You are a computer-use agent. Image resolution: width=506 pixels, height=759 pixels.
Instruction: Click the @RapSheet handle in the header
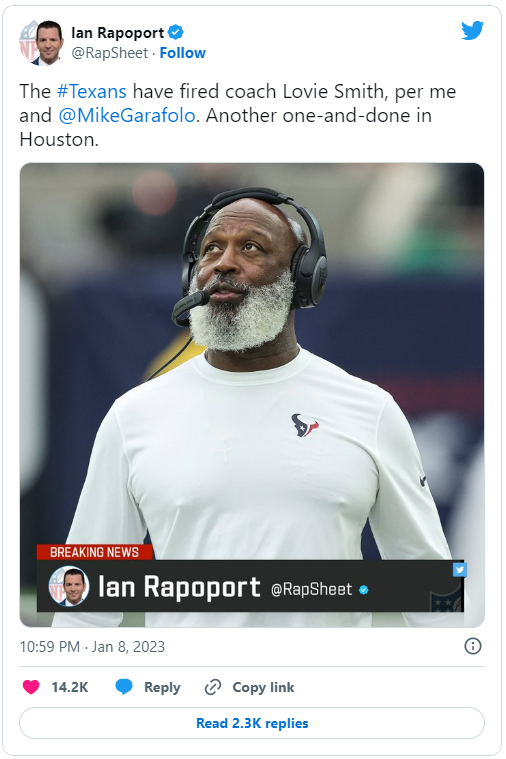coord(109,53)
